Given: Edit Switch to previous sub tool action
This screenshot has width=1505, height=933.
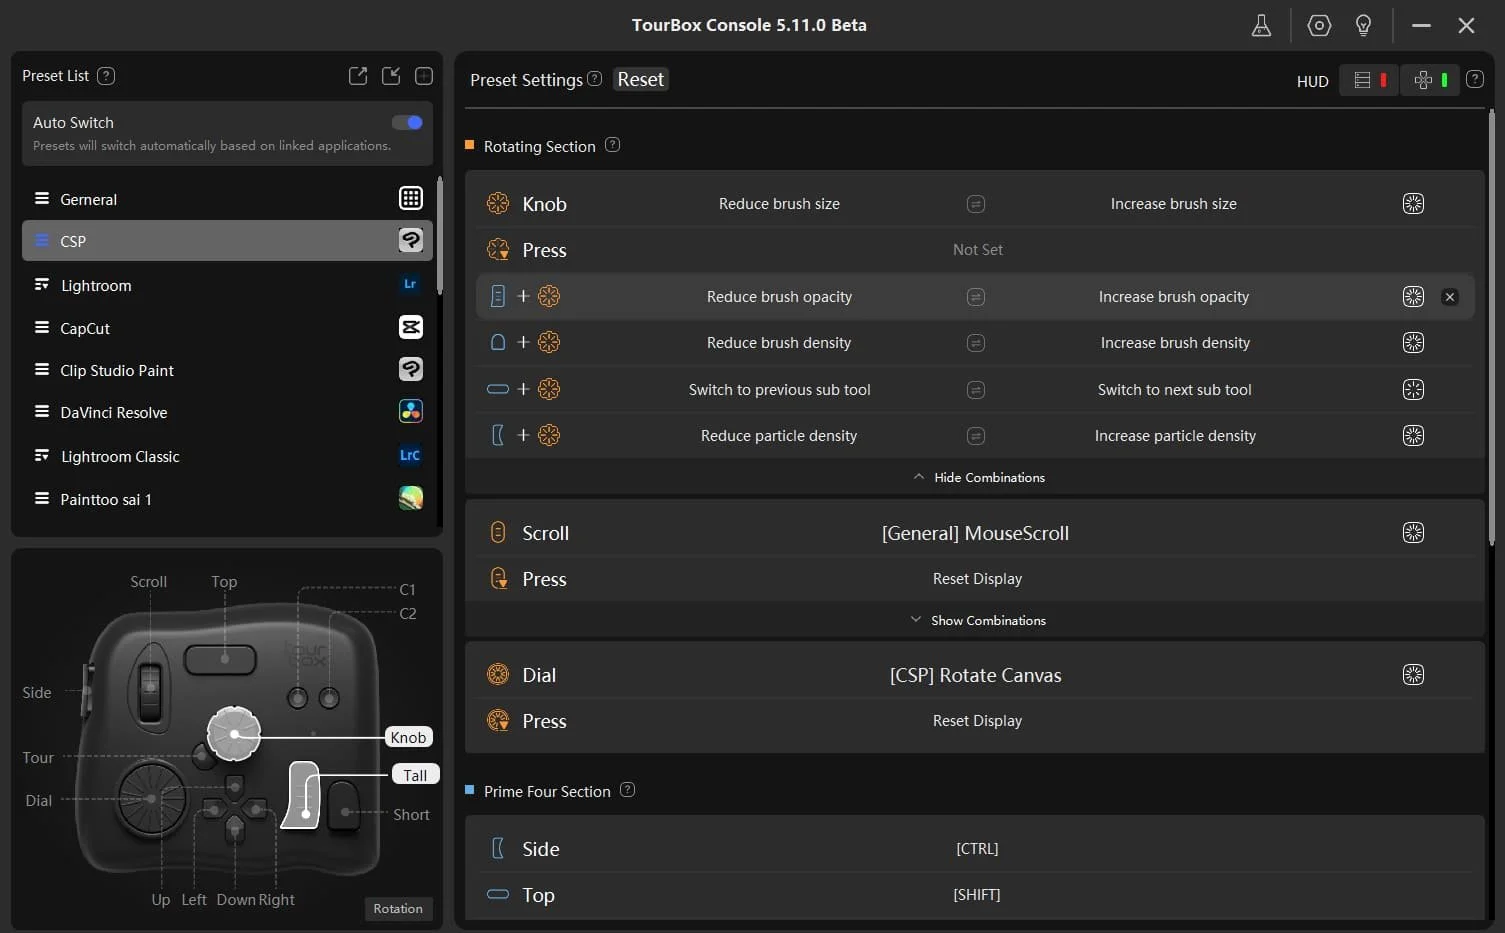Looking at the screenshot, I should tap(779, 390).
